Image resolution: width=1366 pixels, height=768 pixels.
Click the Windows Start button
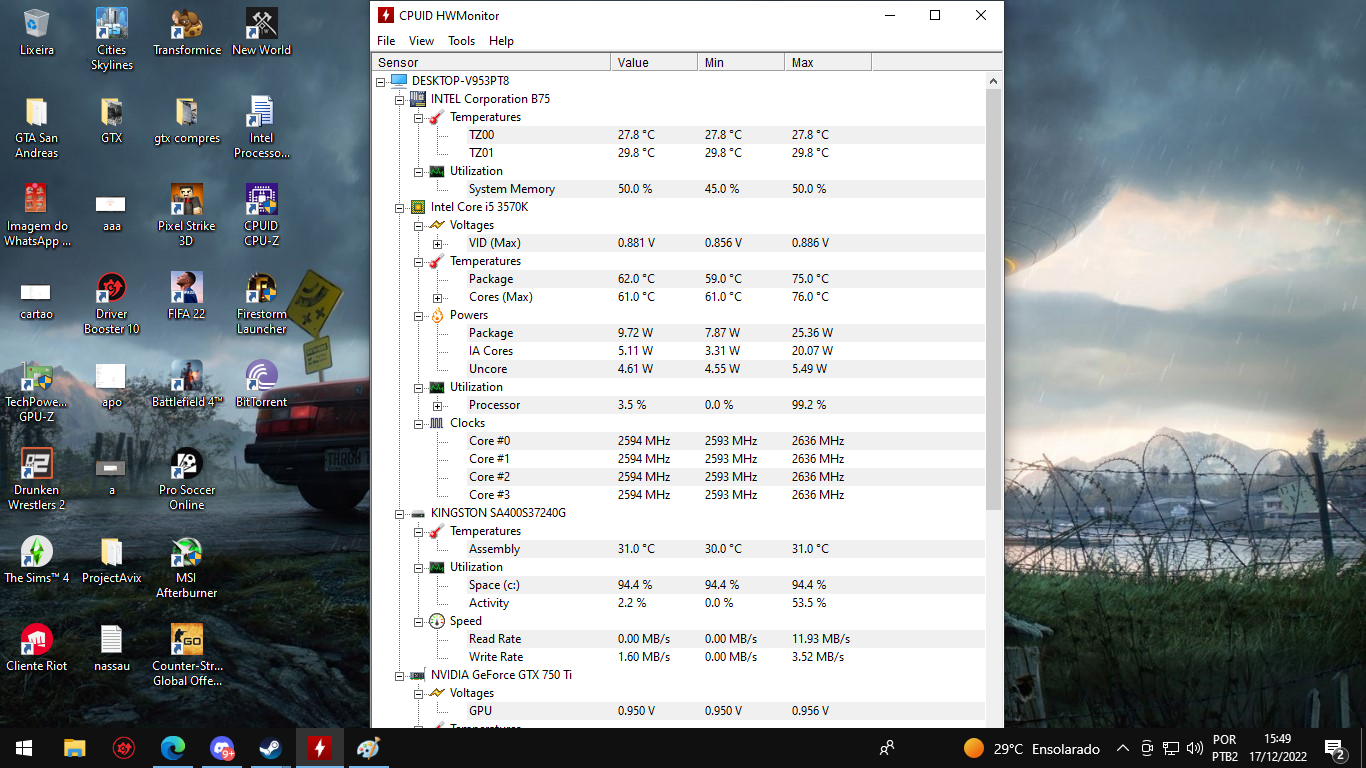pos(24,747)
